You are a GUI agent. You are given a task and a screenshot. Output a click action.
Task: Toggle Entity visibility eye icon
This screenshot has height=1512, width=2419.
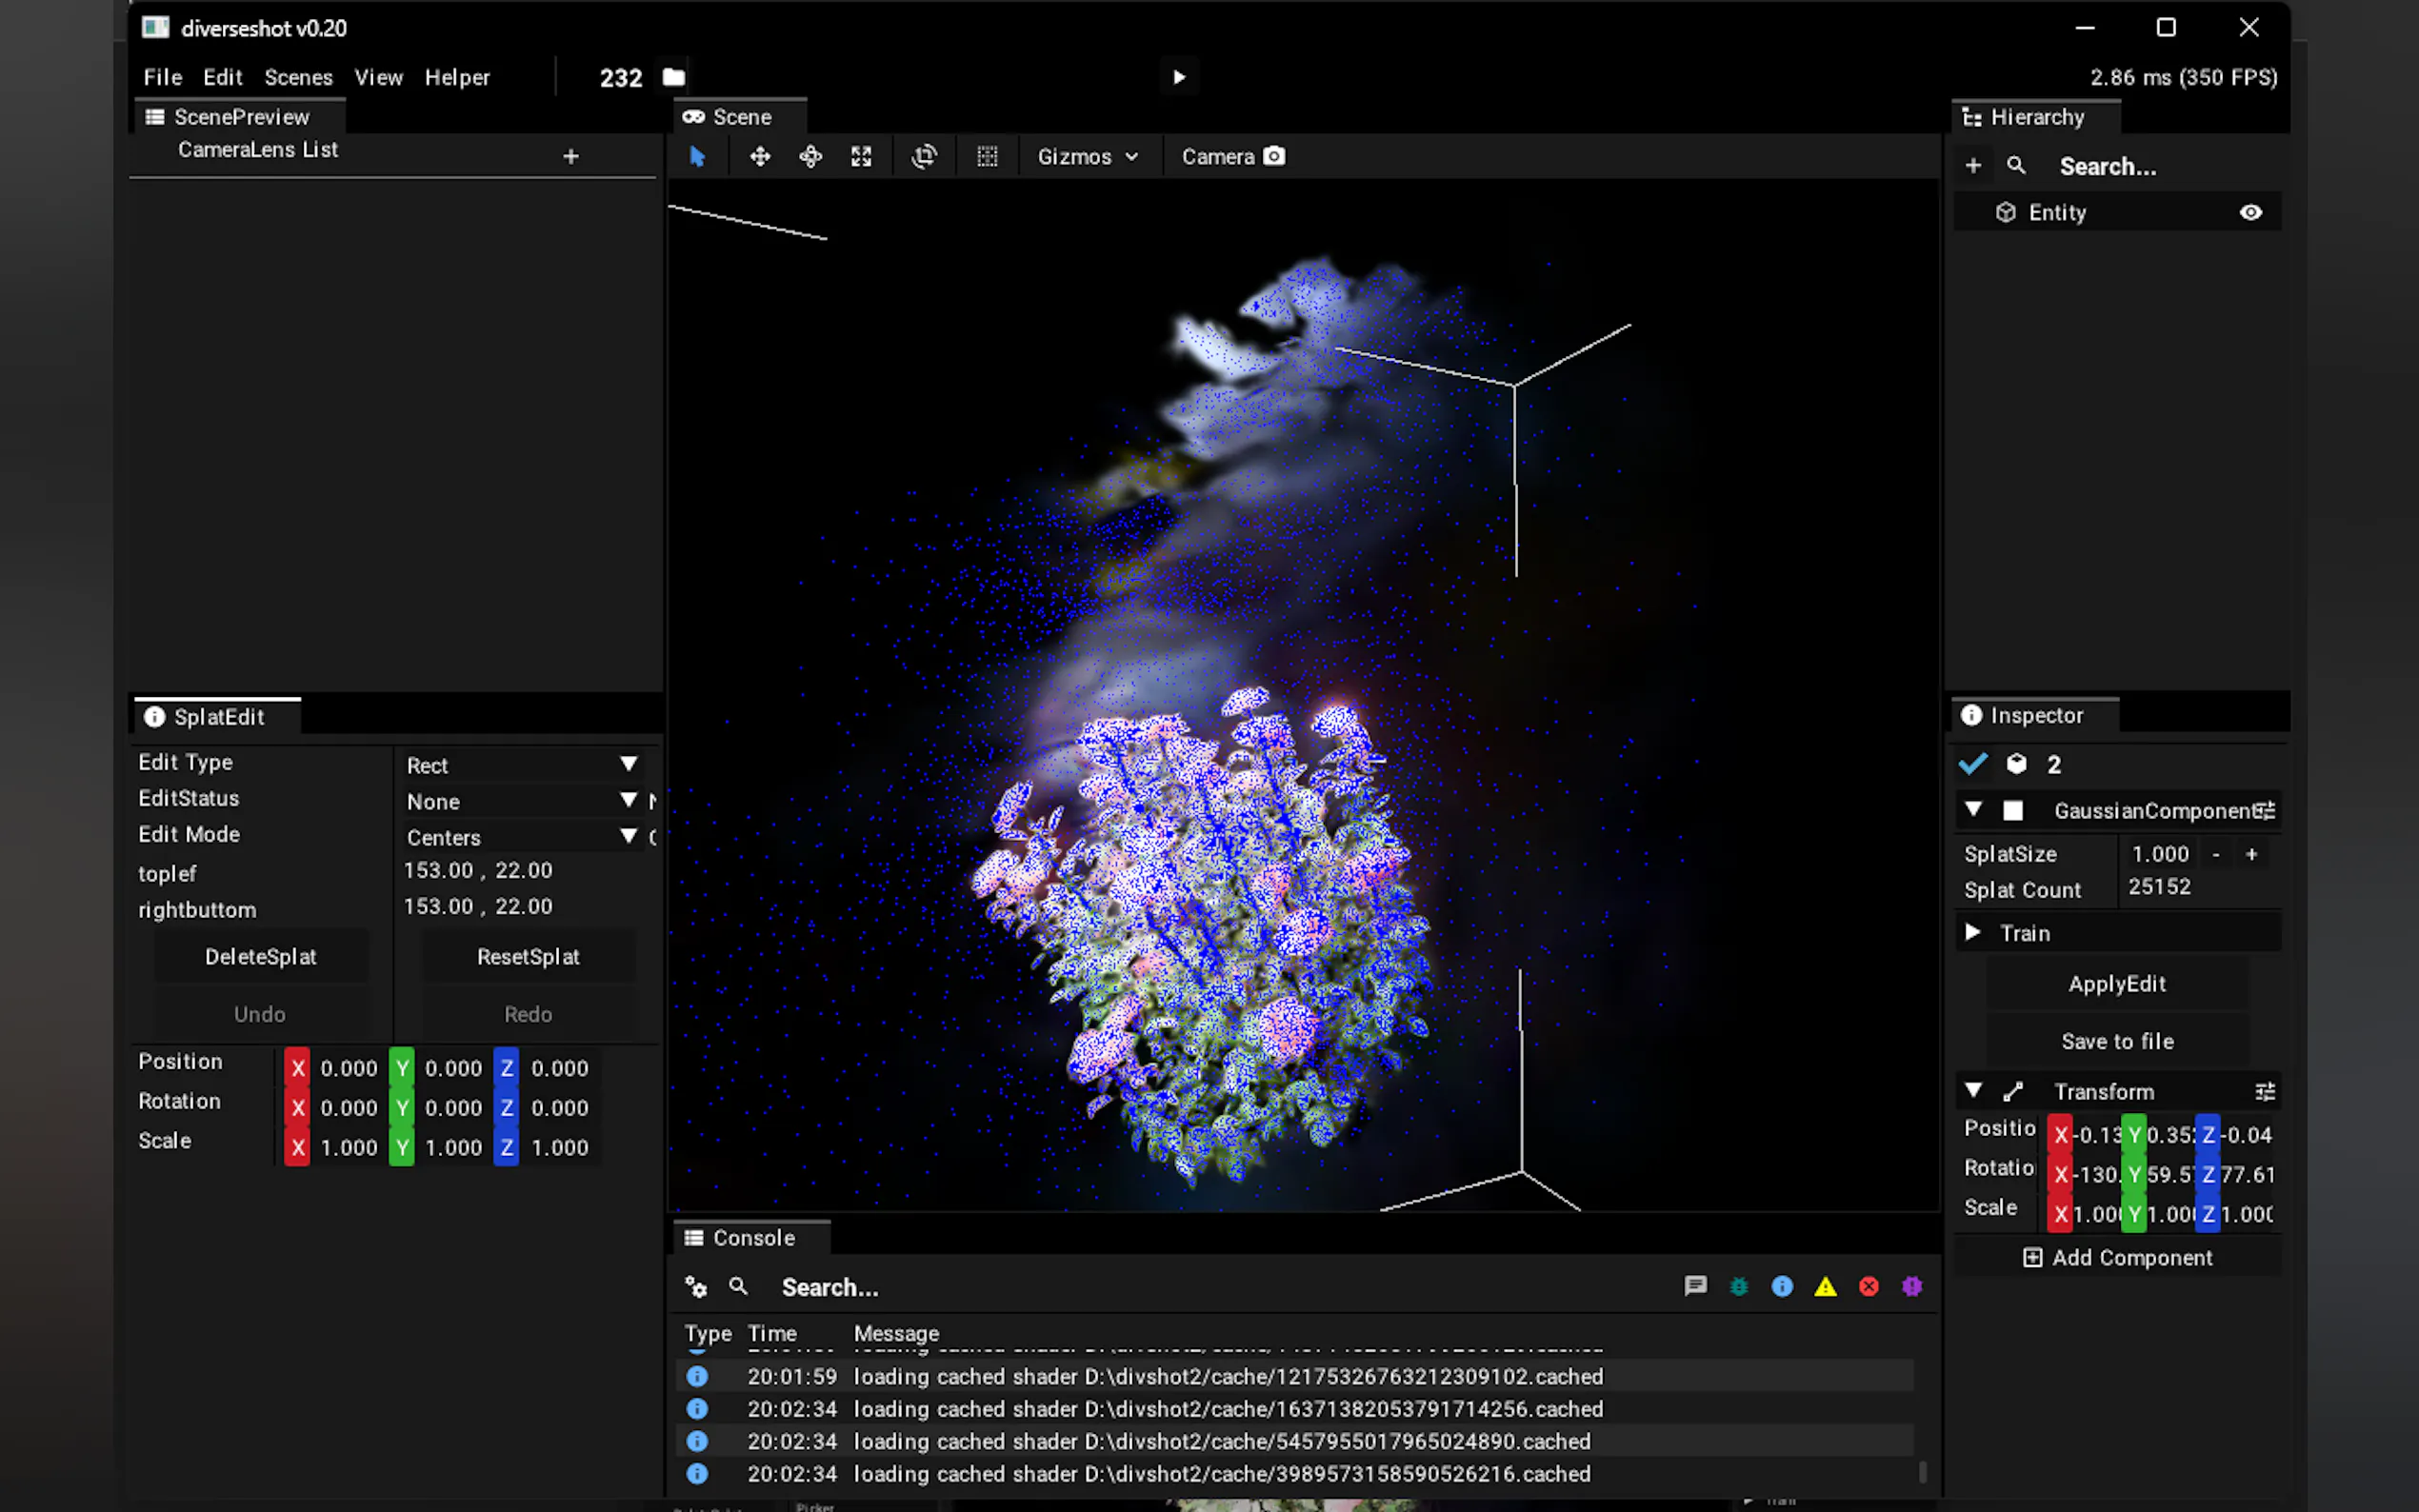pyautogui.click(x=2250, y=212)
